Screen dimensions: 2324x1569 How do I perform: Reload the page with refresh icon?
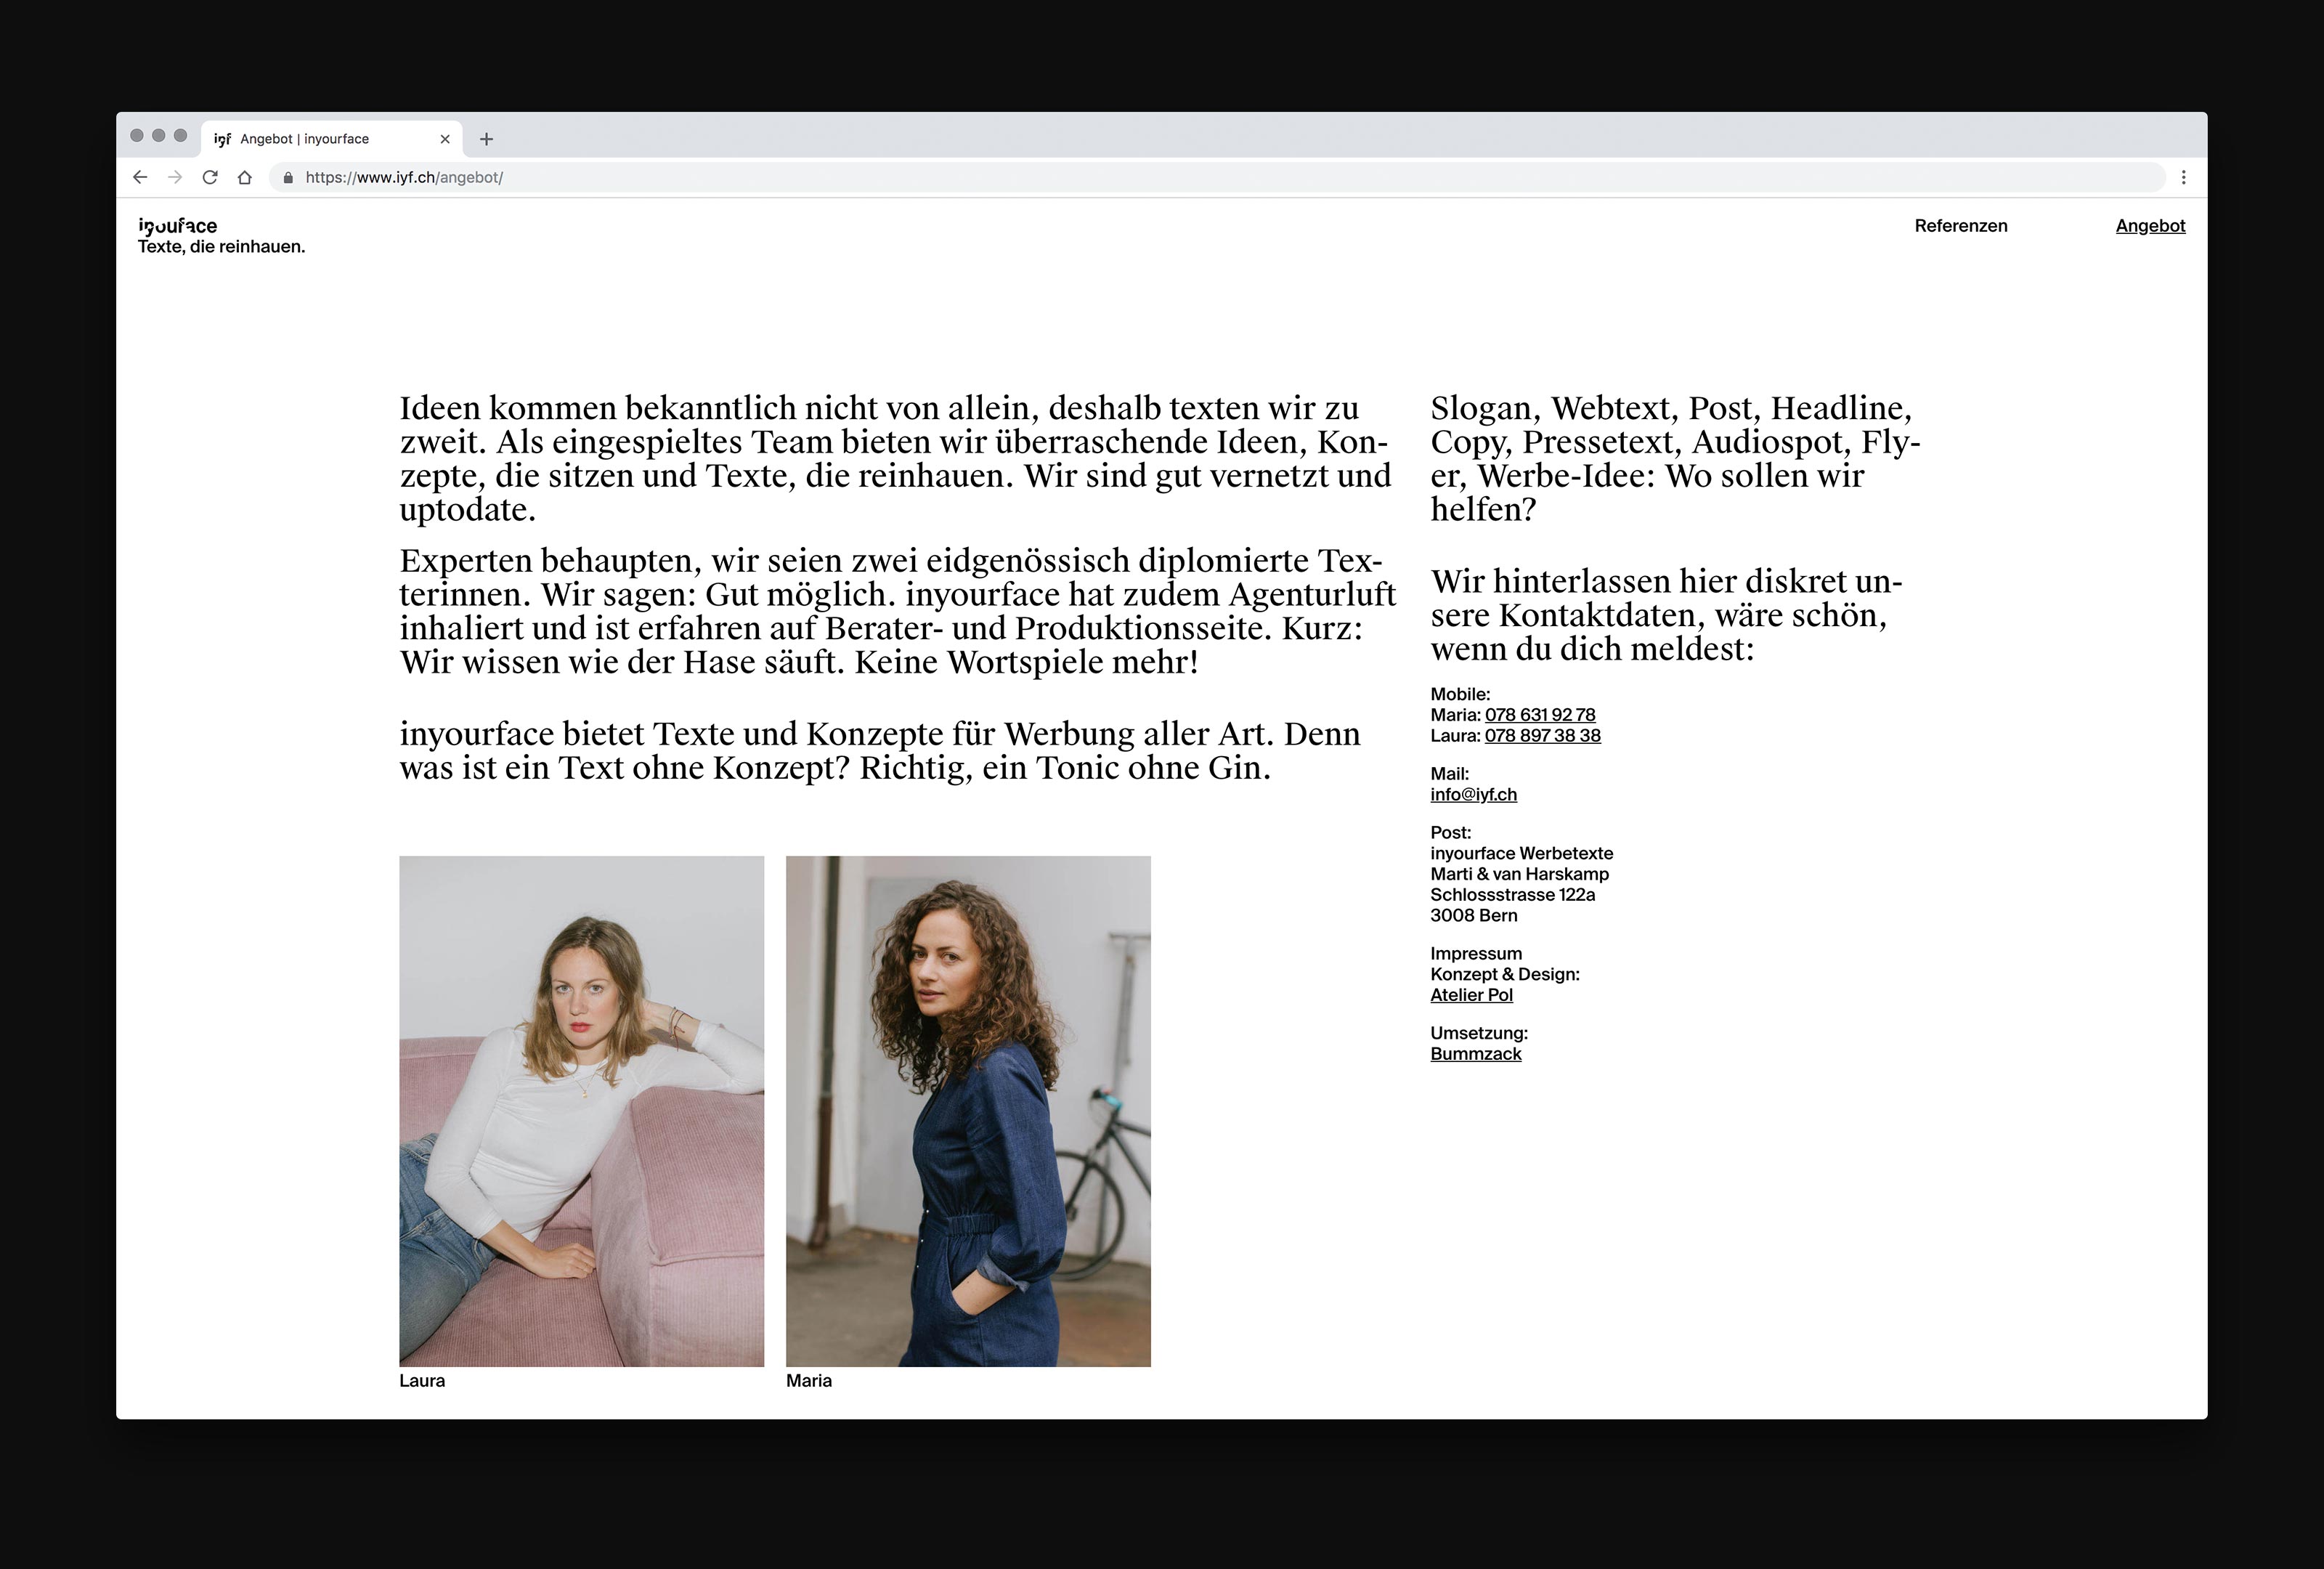210,177
